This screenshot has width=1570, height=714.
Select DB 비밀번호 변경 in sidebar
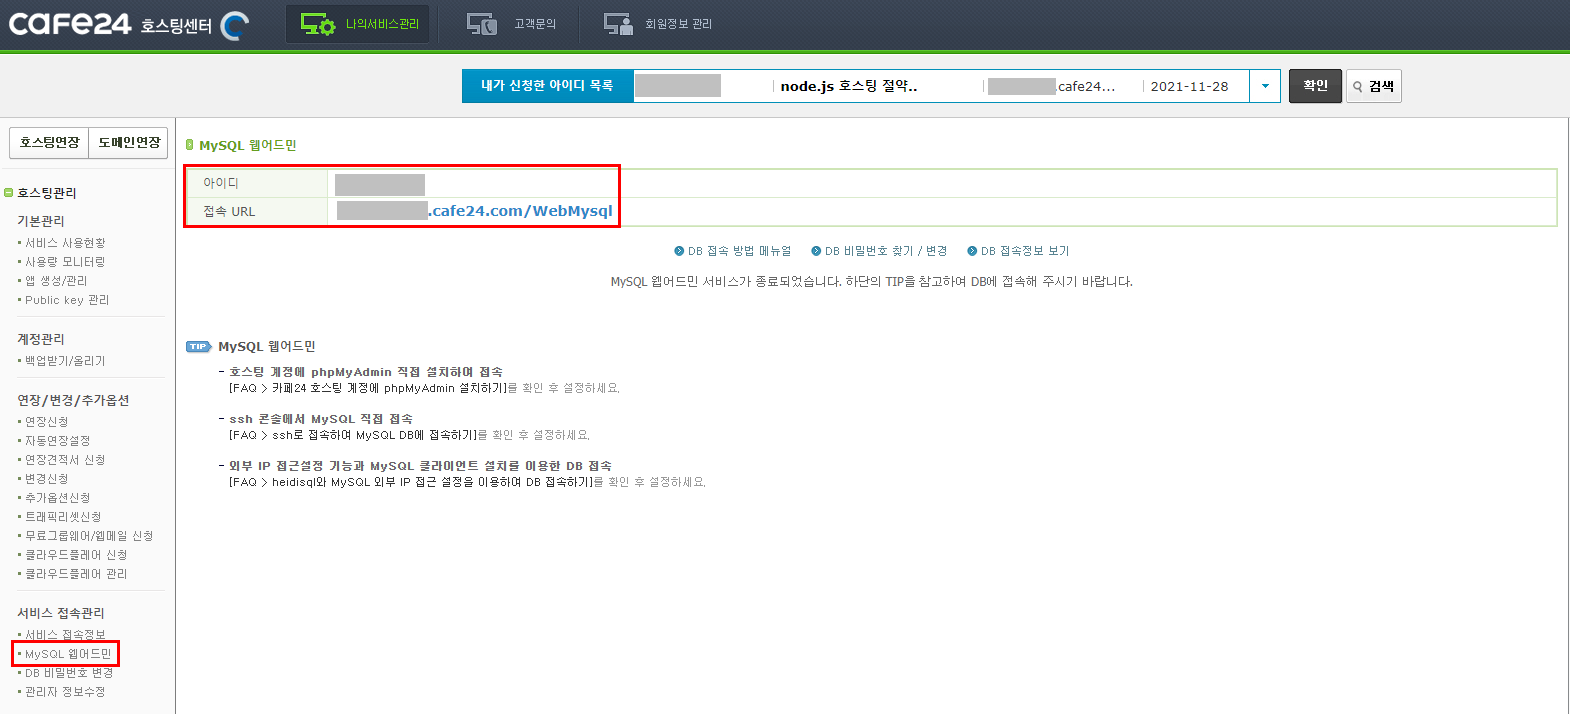tap(69, 673)
